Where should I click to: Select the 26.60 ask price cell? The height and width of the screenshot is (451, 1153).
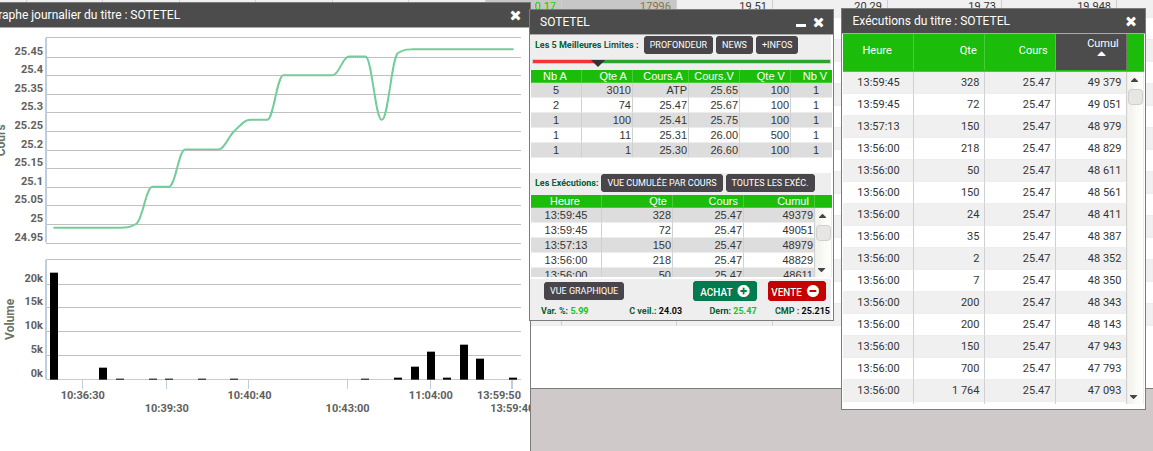(x=713, y=150)
